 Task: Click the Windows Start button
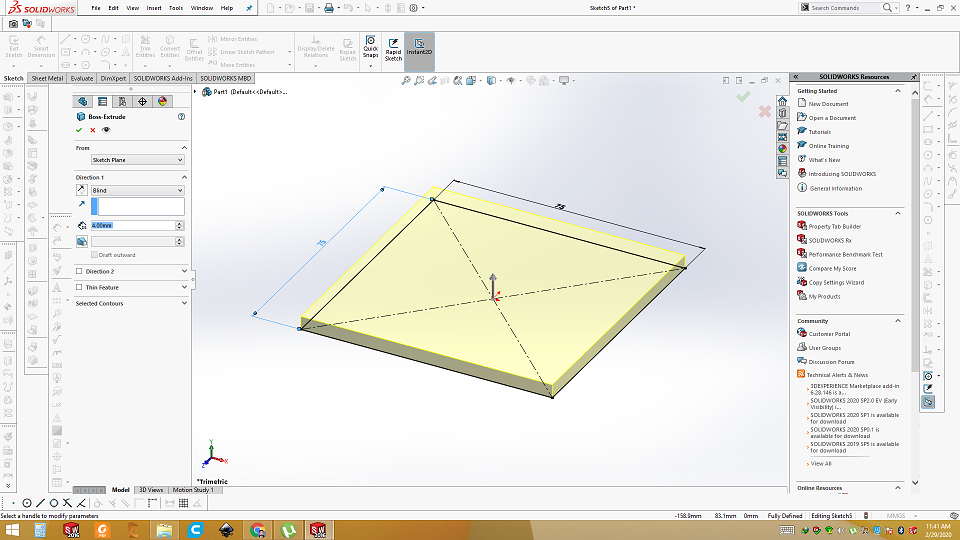coord(13,530)
